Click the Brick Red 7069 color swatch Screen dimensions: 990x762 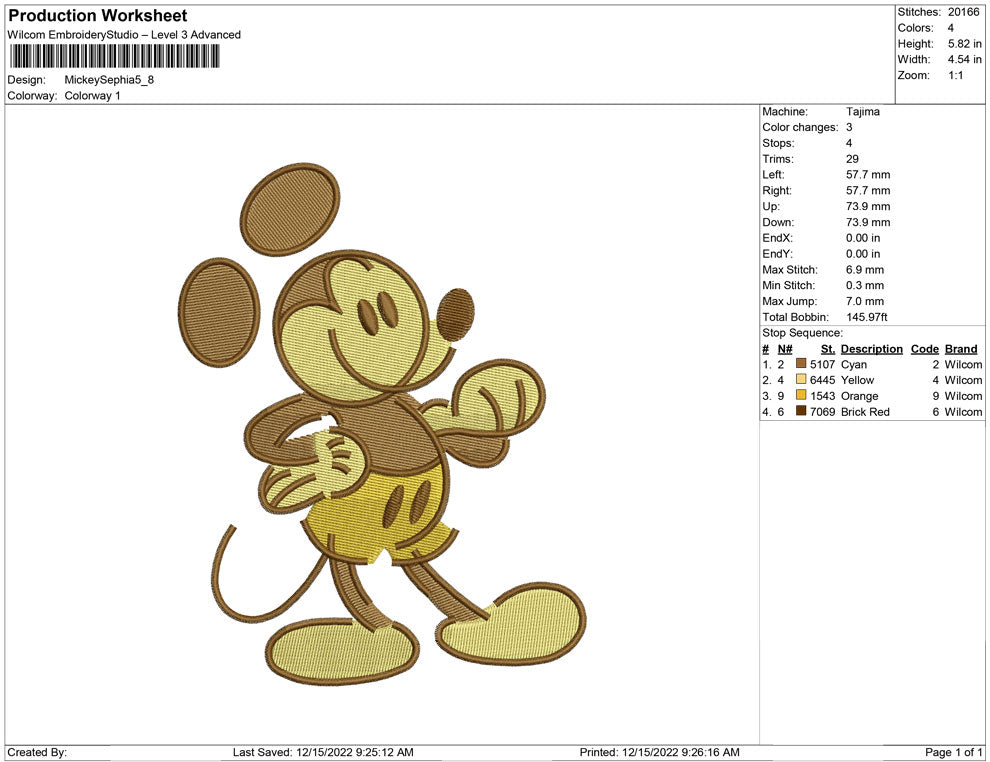(x=801, y=411)
